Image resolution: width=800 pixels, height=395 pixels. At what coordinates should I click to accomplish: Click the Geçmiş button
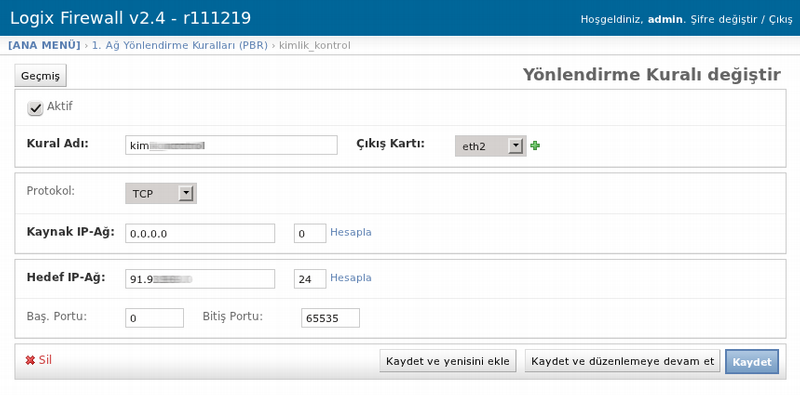pyautogui.click(x=40, y=76)
